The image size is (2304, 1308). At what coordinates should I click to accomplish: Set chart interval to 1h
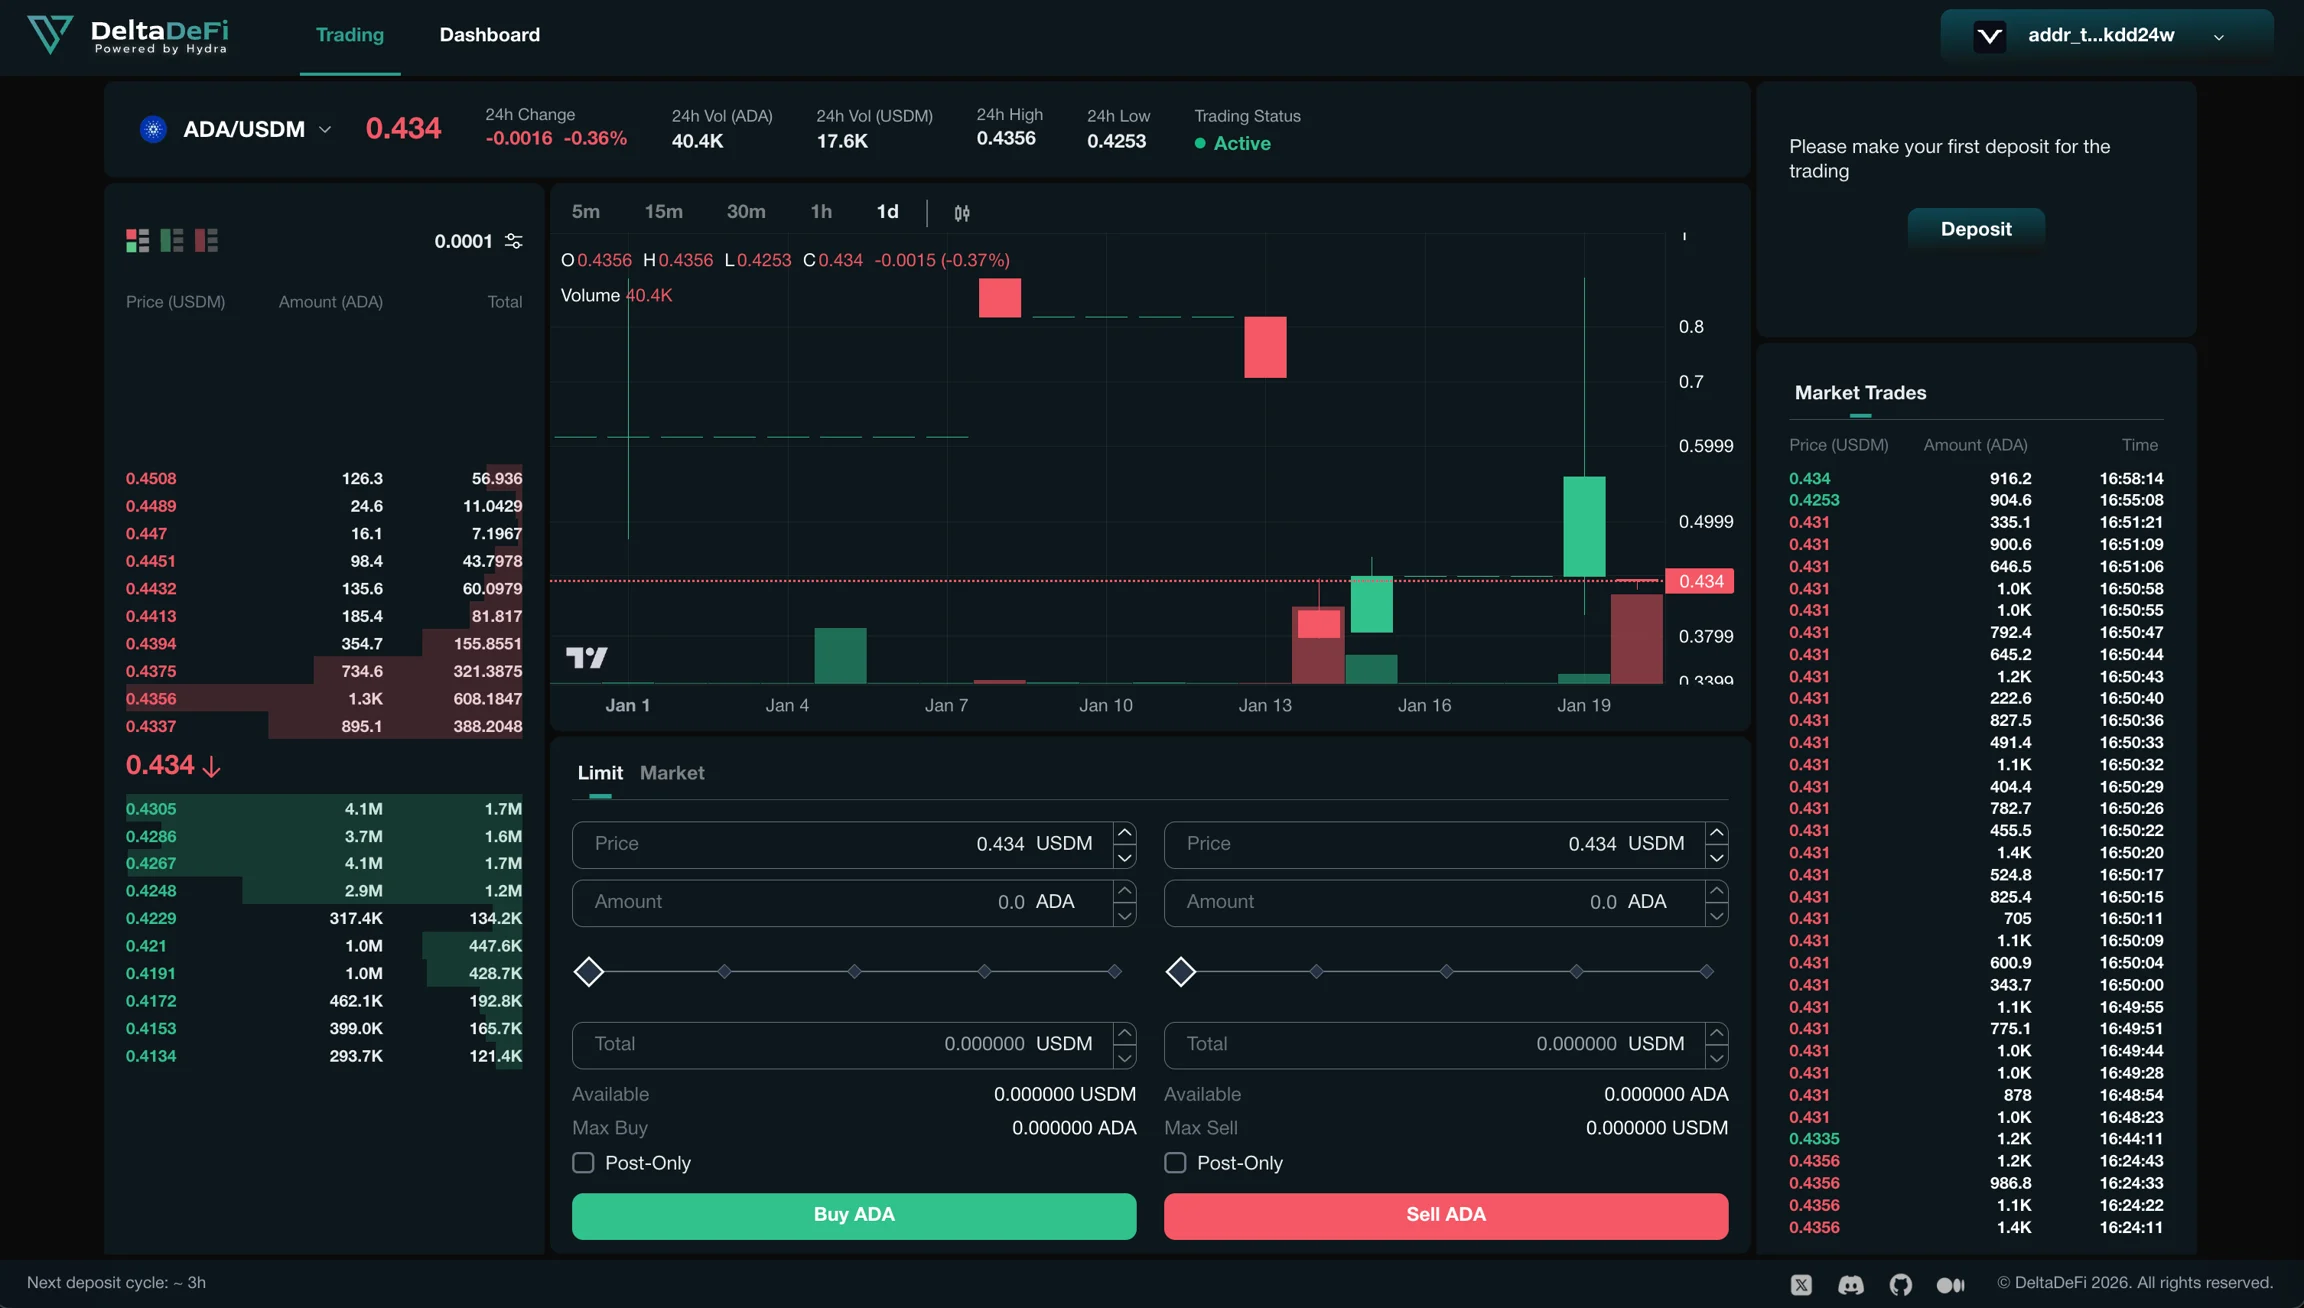(821, 212)
